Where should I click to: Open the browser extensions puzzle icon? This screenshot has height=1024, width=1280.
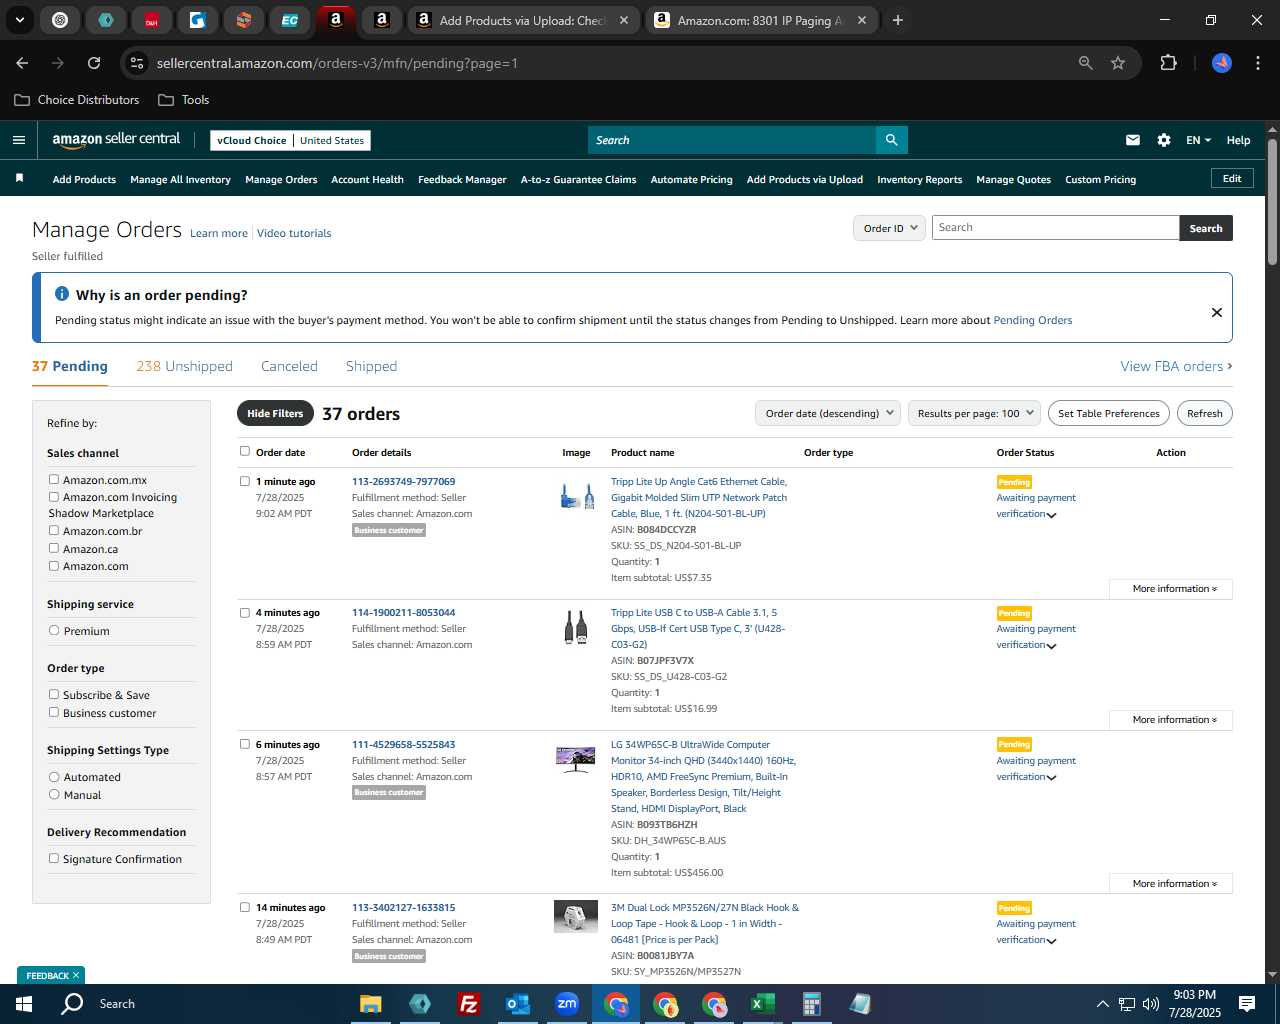[1168, 63]
